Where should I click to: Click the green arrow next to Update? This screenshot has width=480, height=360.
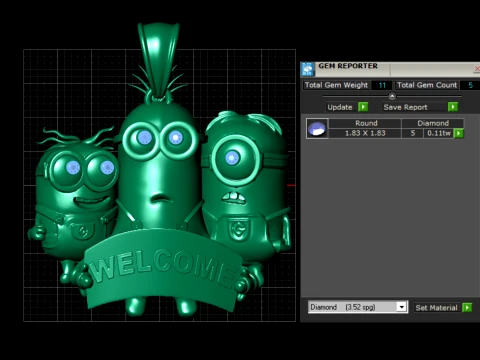pyautogui.click(x=363, y=107)
